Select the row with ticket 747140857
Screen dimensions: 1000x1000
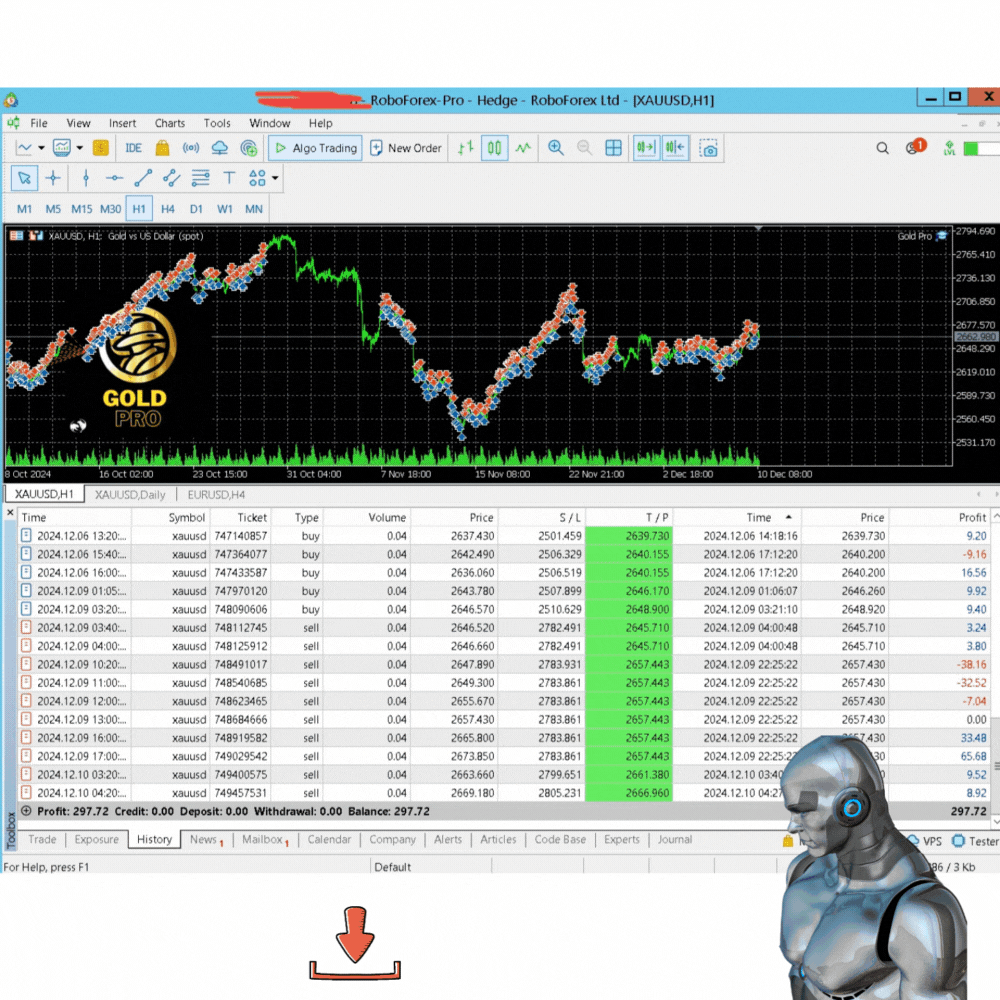click(504, 536)
